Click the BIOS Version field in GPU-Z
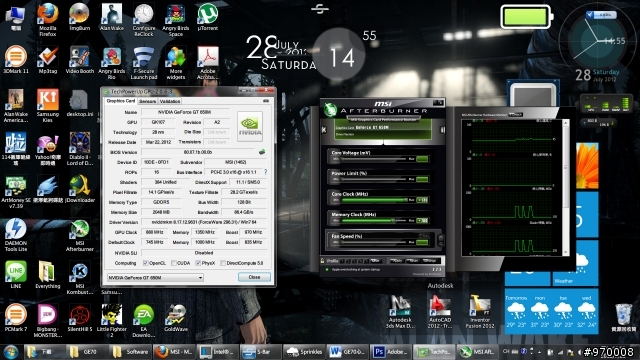Screen dimensions: 640x360 click(x=198, y=152)
